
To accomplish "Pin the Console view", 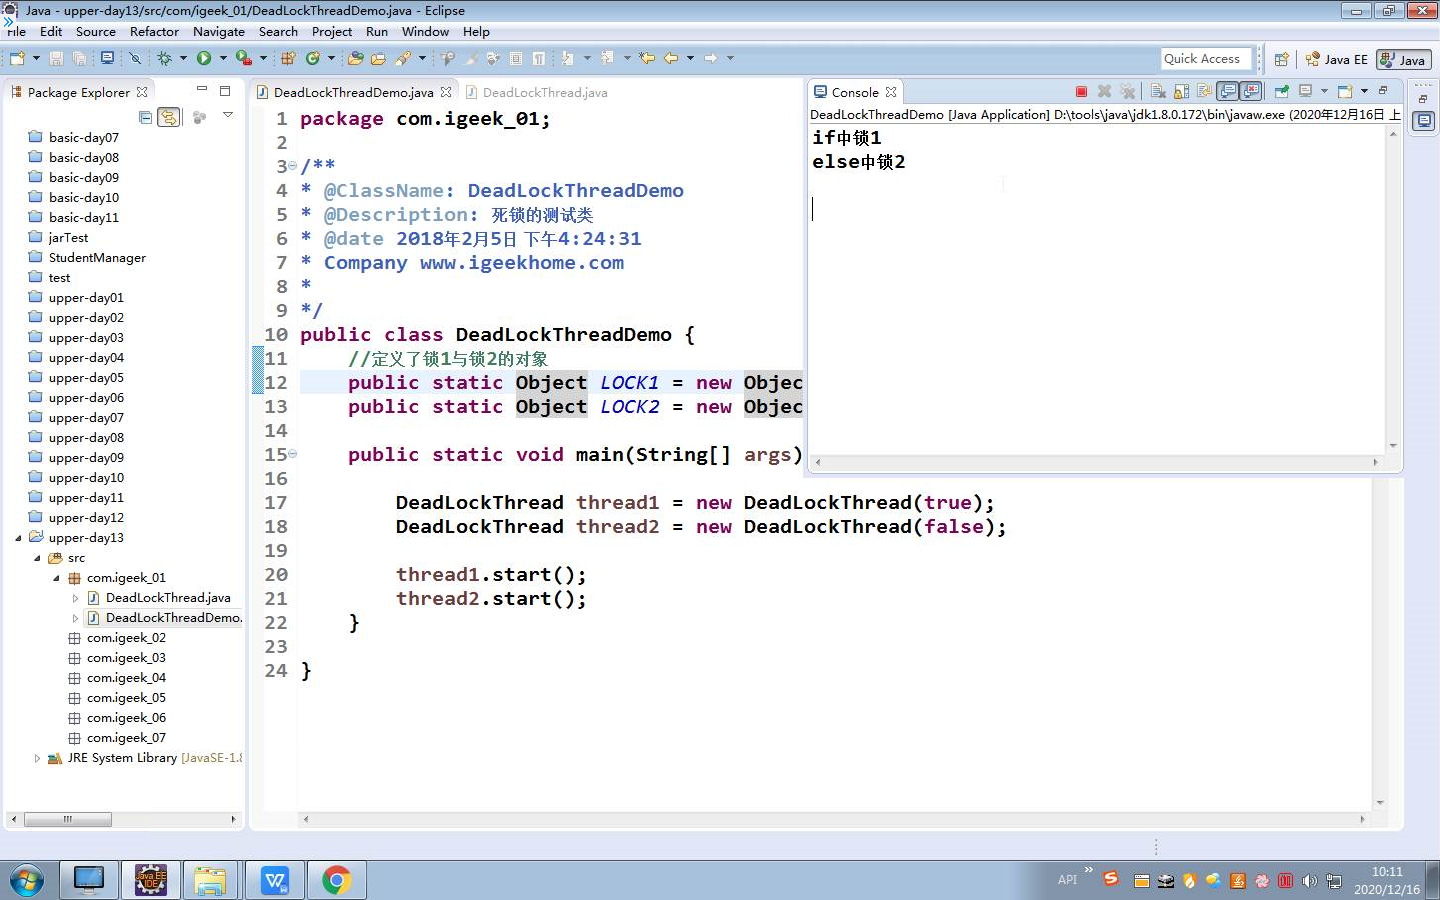I will tap(1281, 91).
